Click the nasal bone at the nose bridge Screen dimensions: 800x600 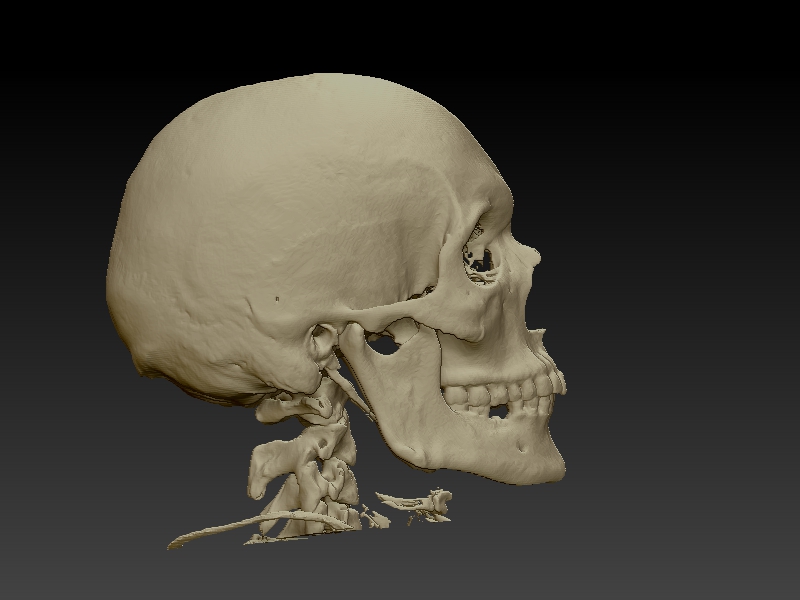pos(530,255)
